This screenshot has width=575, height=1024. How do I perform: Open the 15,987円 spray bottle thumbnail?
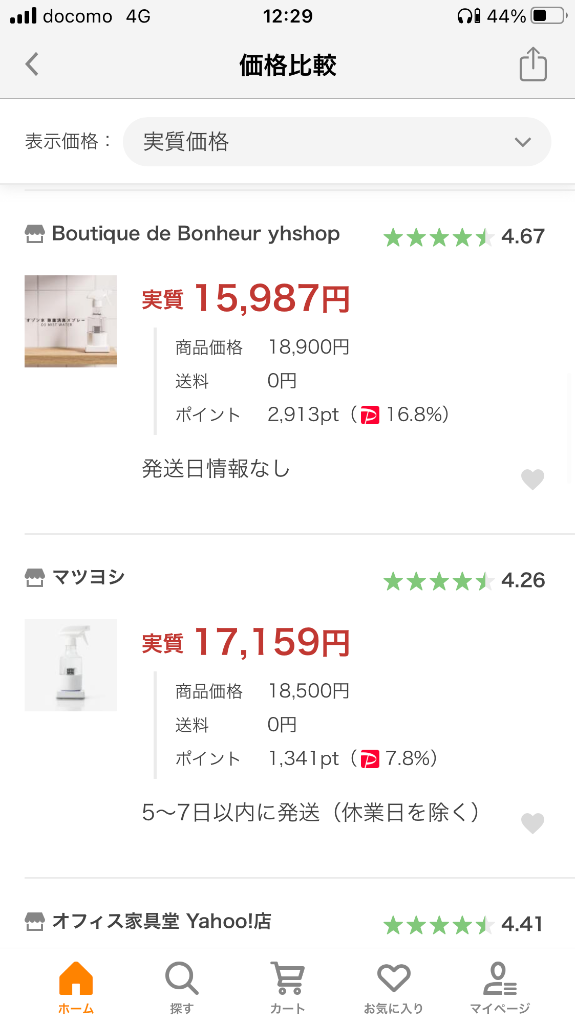[x=71, y=321]
